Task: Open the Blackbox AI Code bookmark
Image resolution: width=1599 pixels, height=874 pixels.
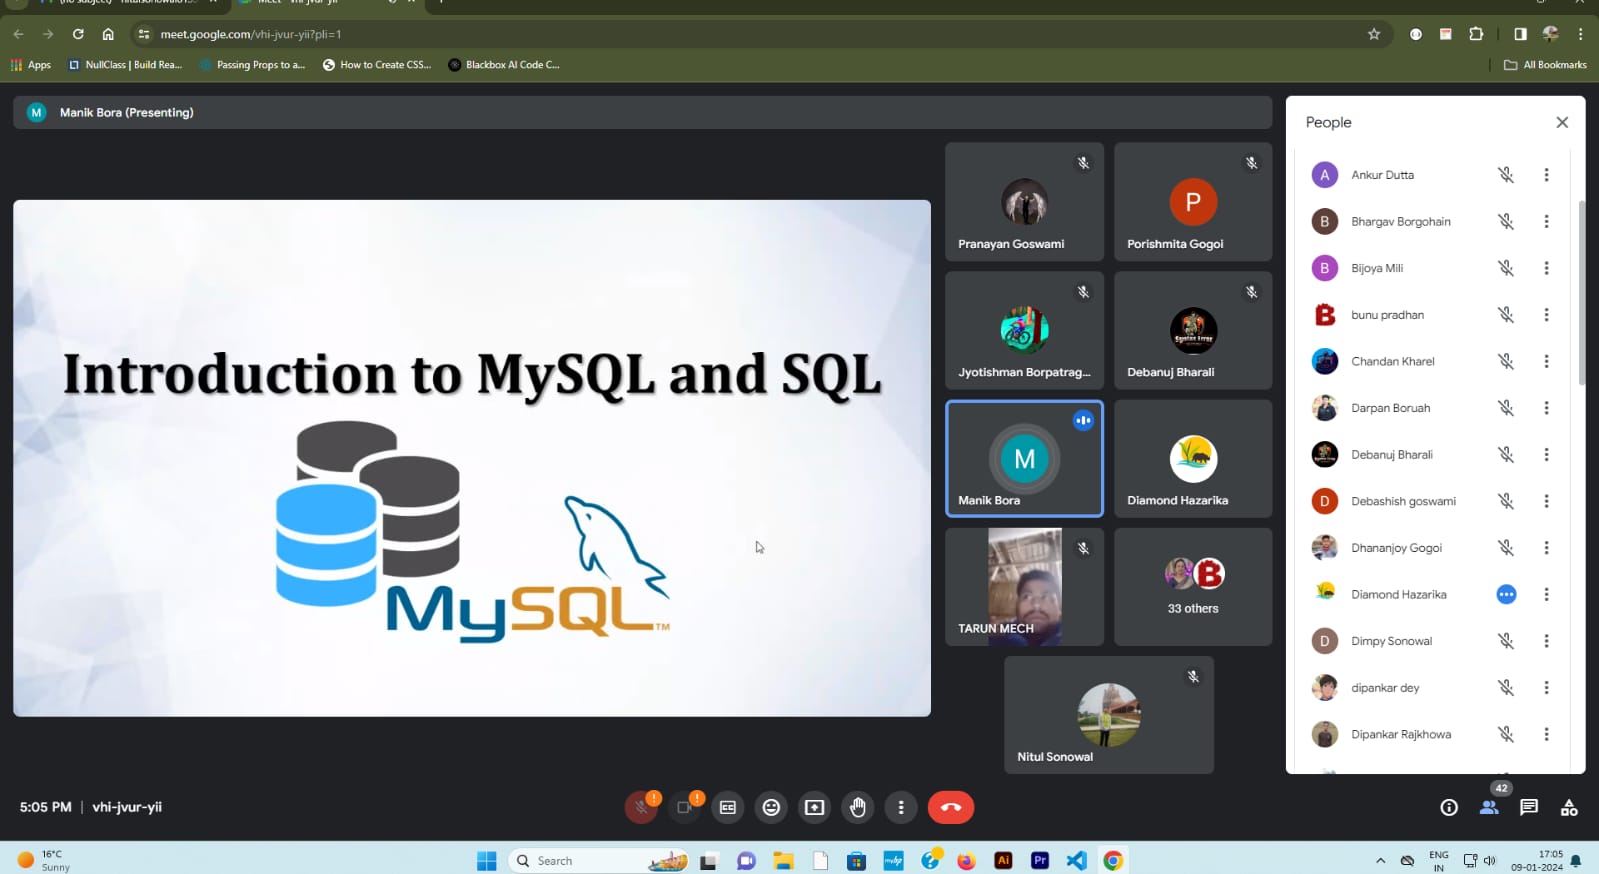Action: [504, 65]
